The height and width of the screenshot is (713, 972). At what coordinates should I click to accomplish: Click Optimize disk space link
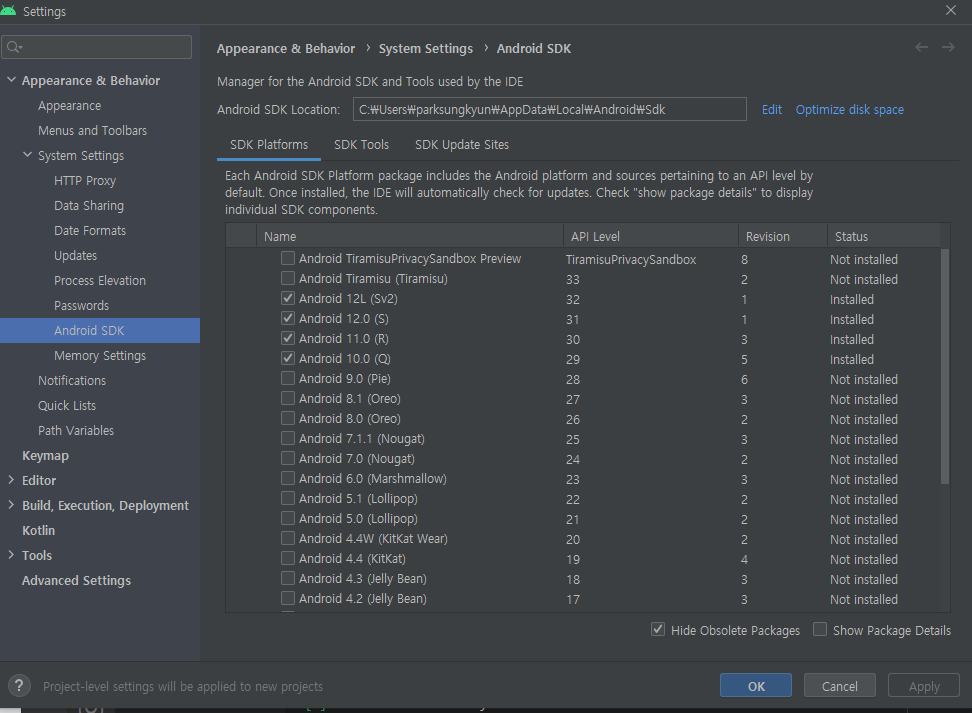pyautogui.click(x=849, y=110)
